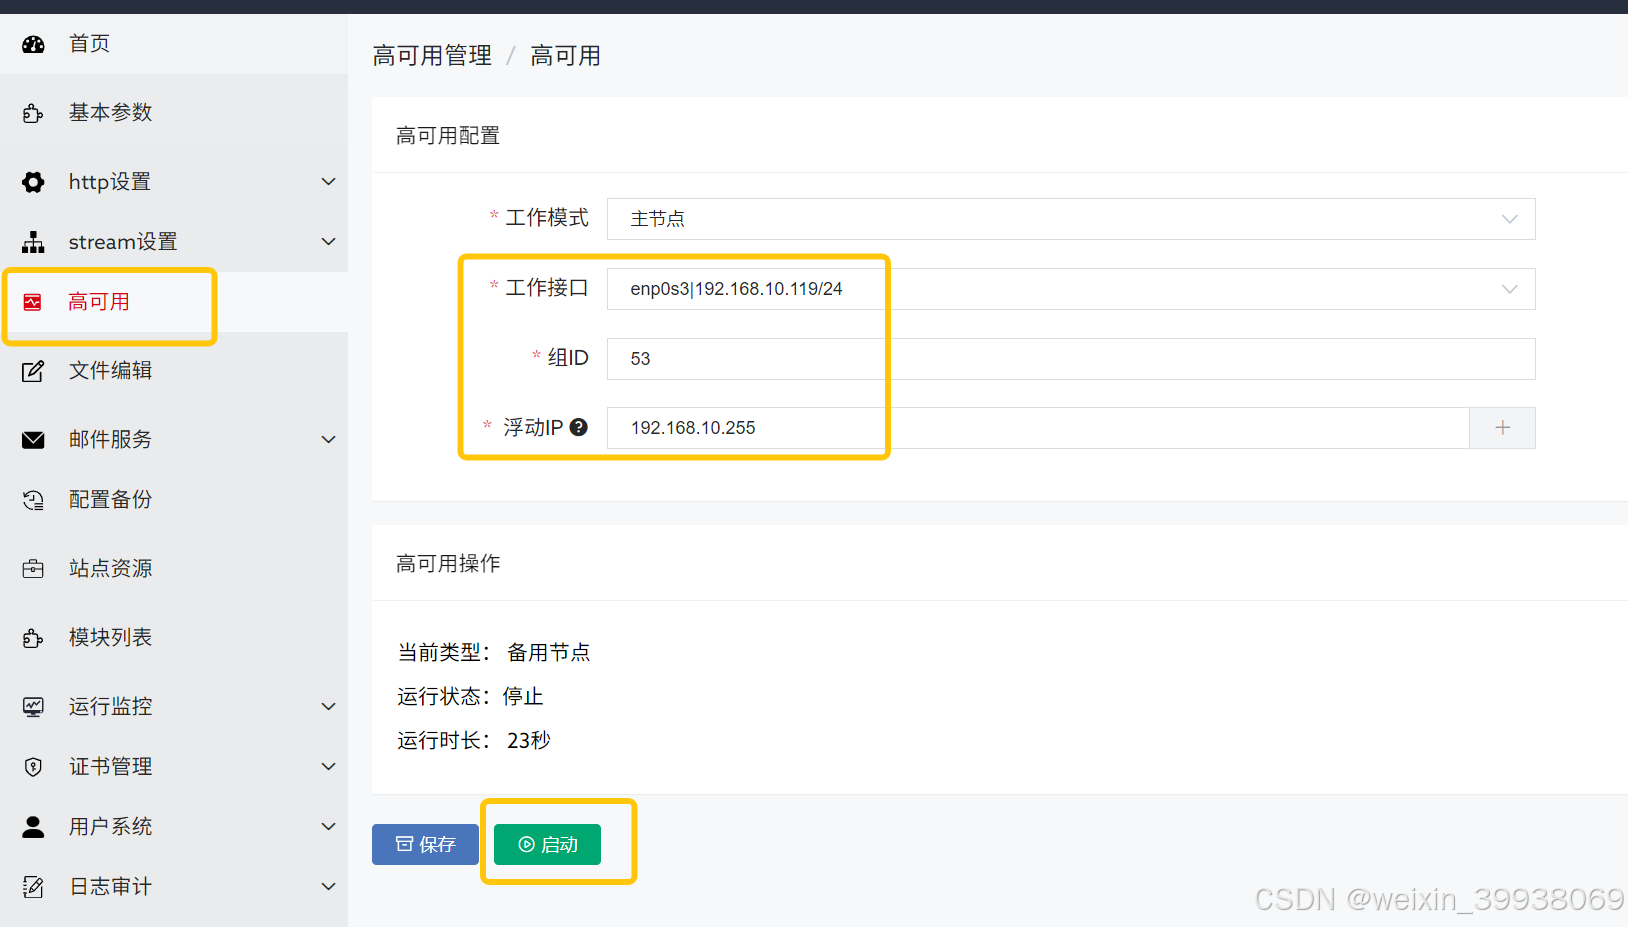Click the gear icon for http设置
1628x927 pixels.
pos(33,182)
